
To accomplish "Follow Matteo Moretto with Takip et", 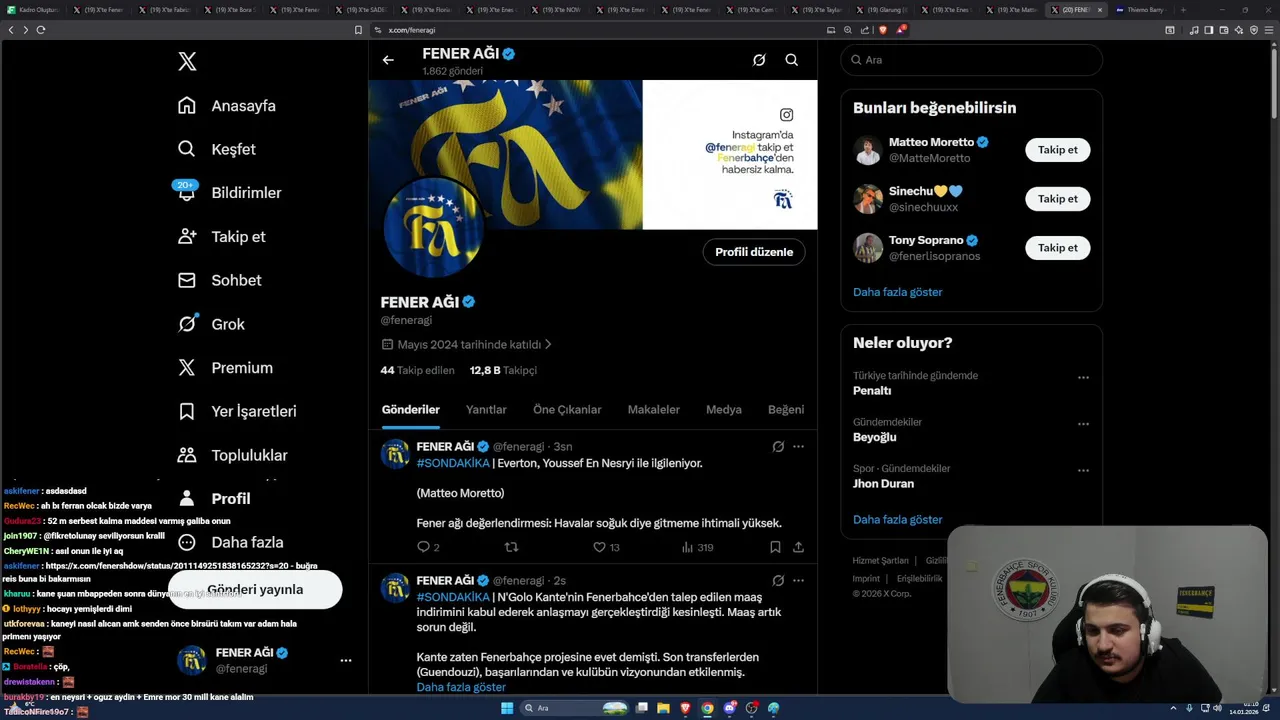I will point(1057,150).
